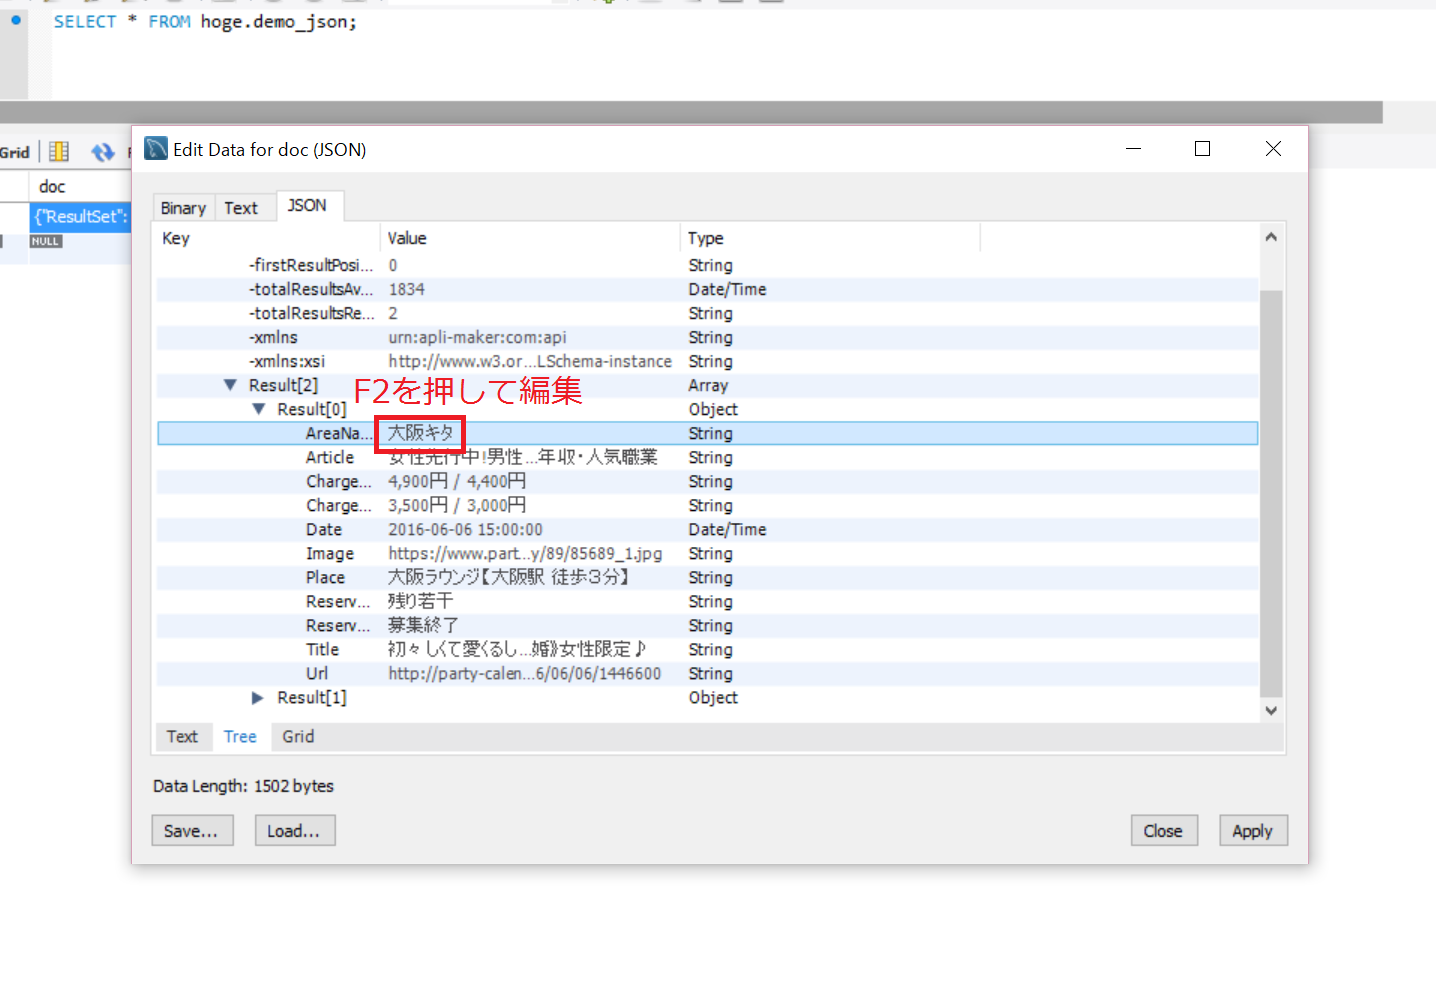Select the {"ResultSet": cell in result grid
Viewport: 1436px width, 996px height.
click(x=81, y=216)
